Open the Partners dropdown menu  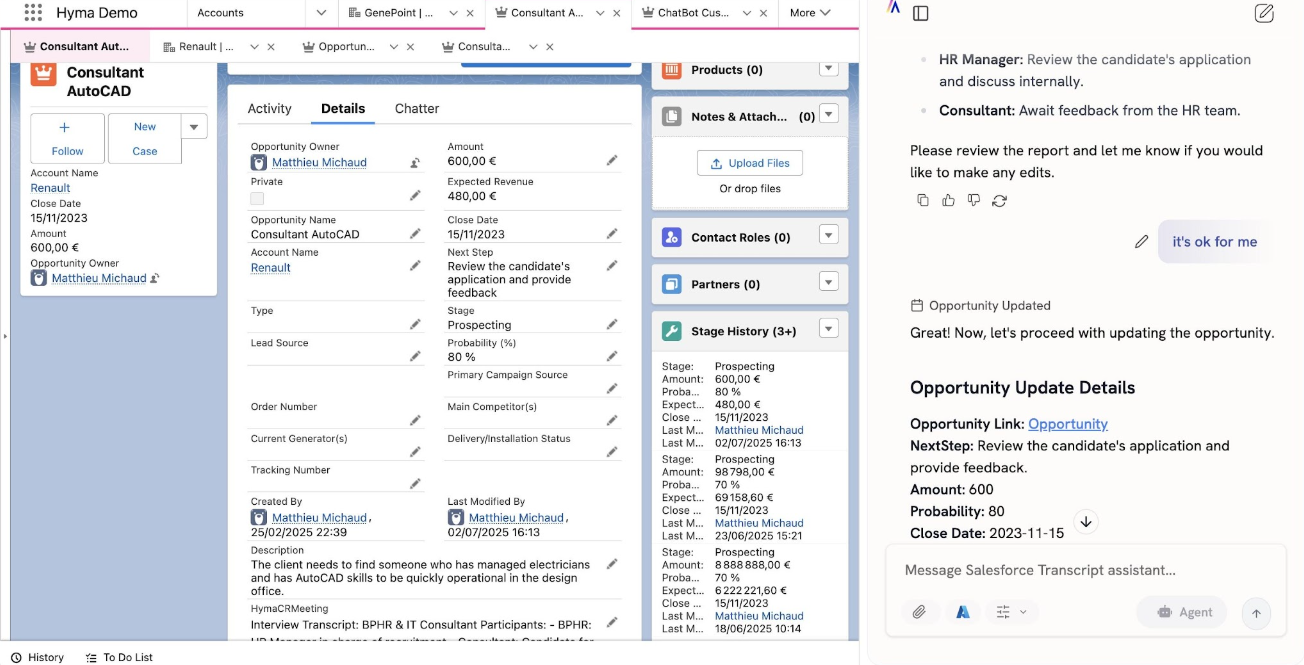pyautogui.click(x=828, y=282)
